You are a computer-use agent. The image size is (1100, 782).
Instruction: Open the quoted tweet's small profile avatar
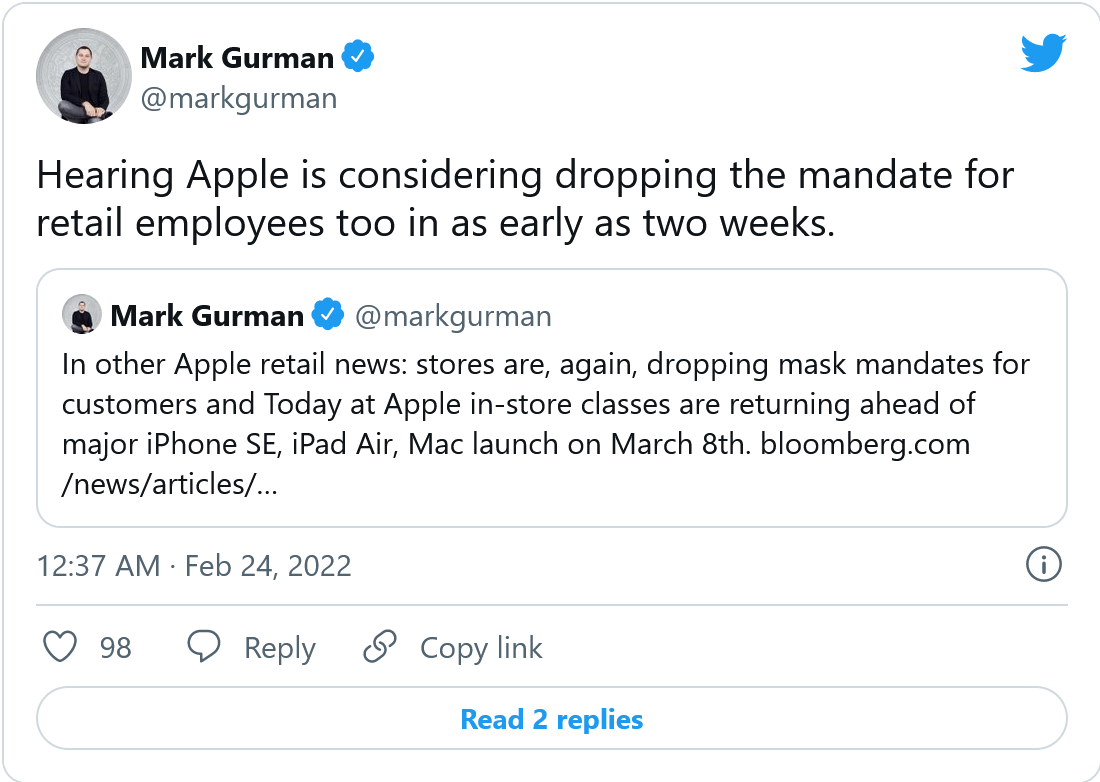pyautogui.click(x=82, y=314)
